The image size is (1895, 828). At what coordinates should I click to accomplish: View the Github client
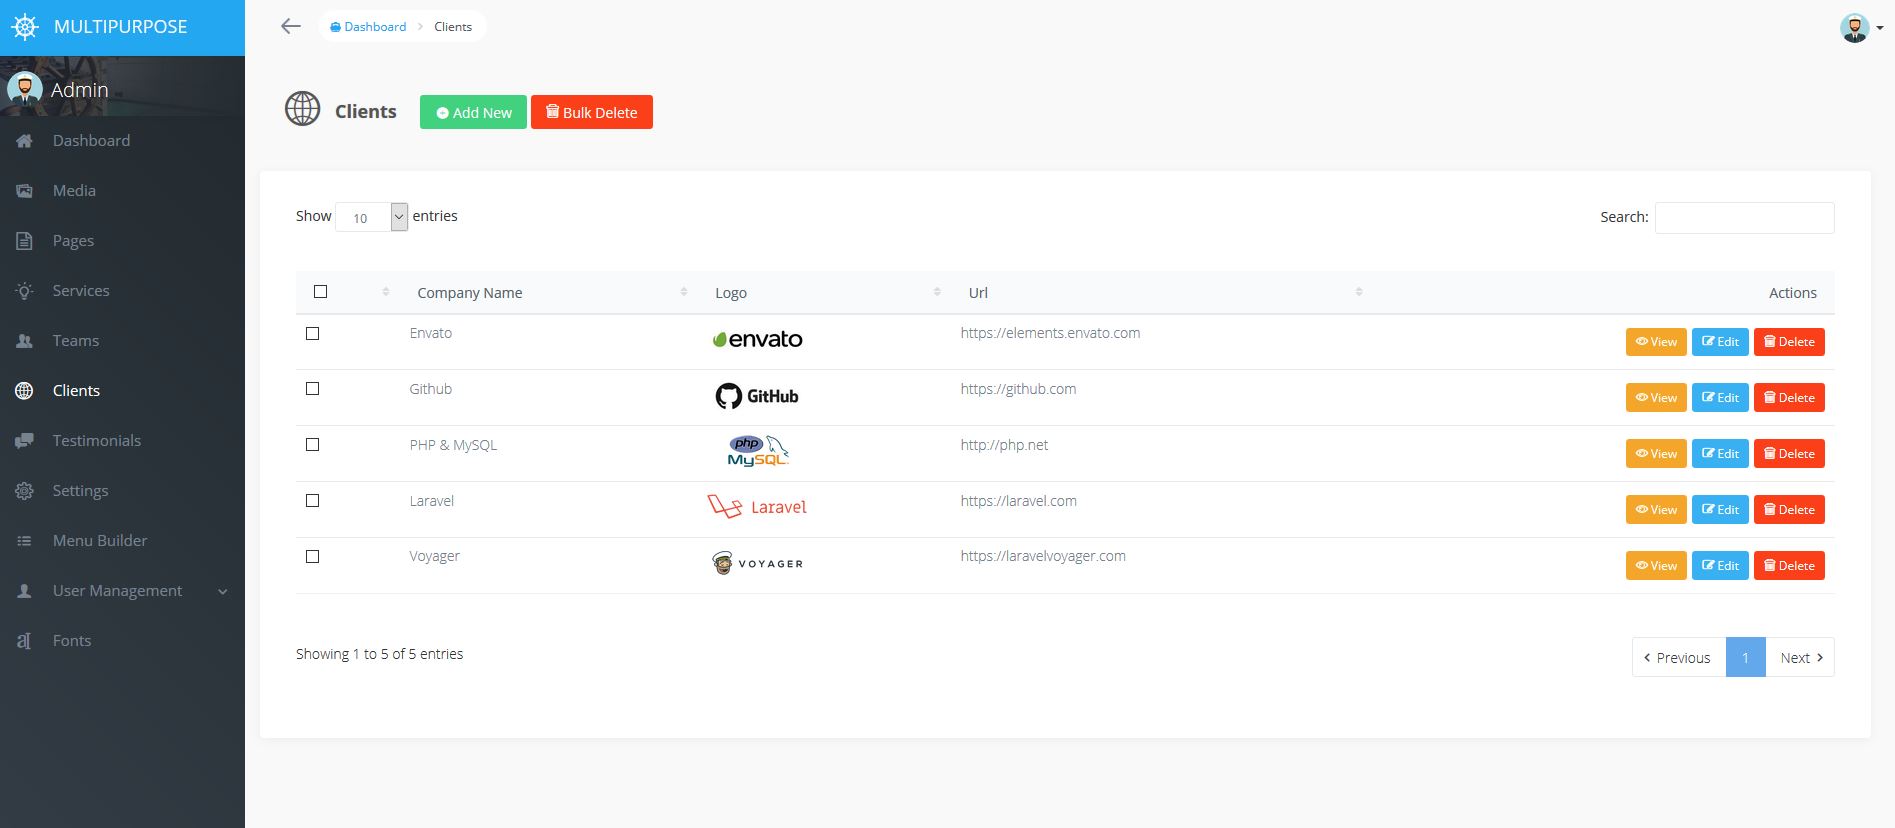1656,398
